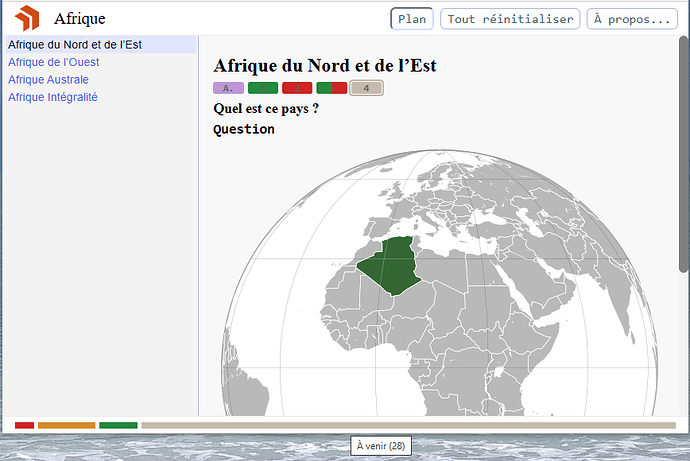Click the heading Afrique du Nord et de l'Est
690x461 pixels.
pyautogui.click(x=325, y=66)
